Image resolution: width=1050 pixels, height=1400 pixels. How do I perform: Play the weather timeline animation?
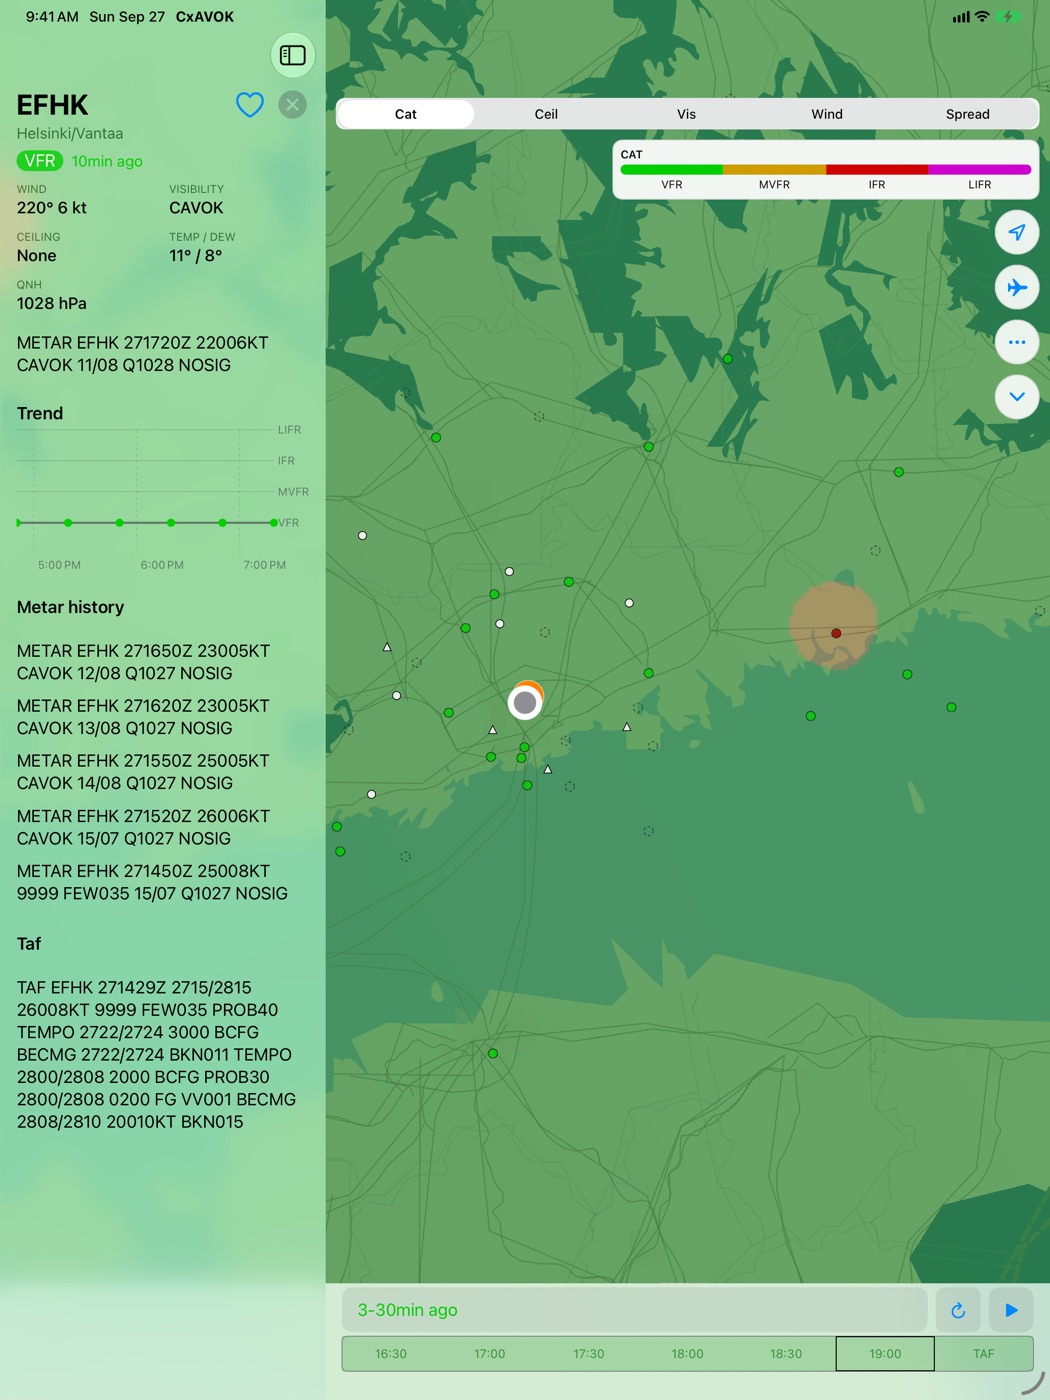[1011, 1310]
